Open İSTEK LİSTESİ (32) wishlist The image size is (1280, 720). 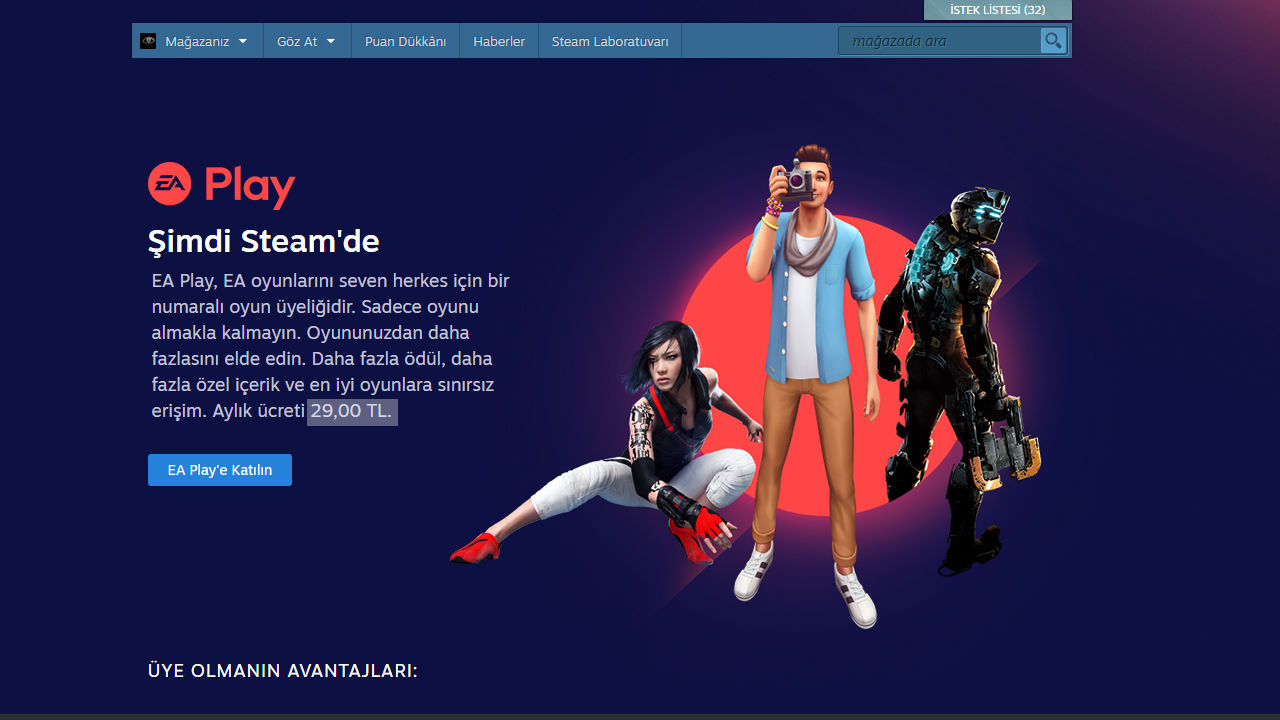pyautogui.click(x=998, y=10)
